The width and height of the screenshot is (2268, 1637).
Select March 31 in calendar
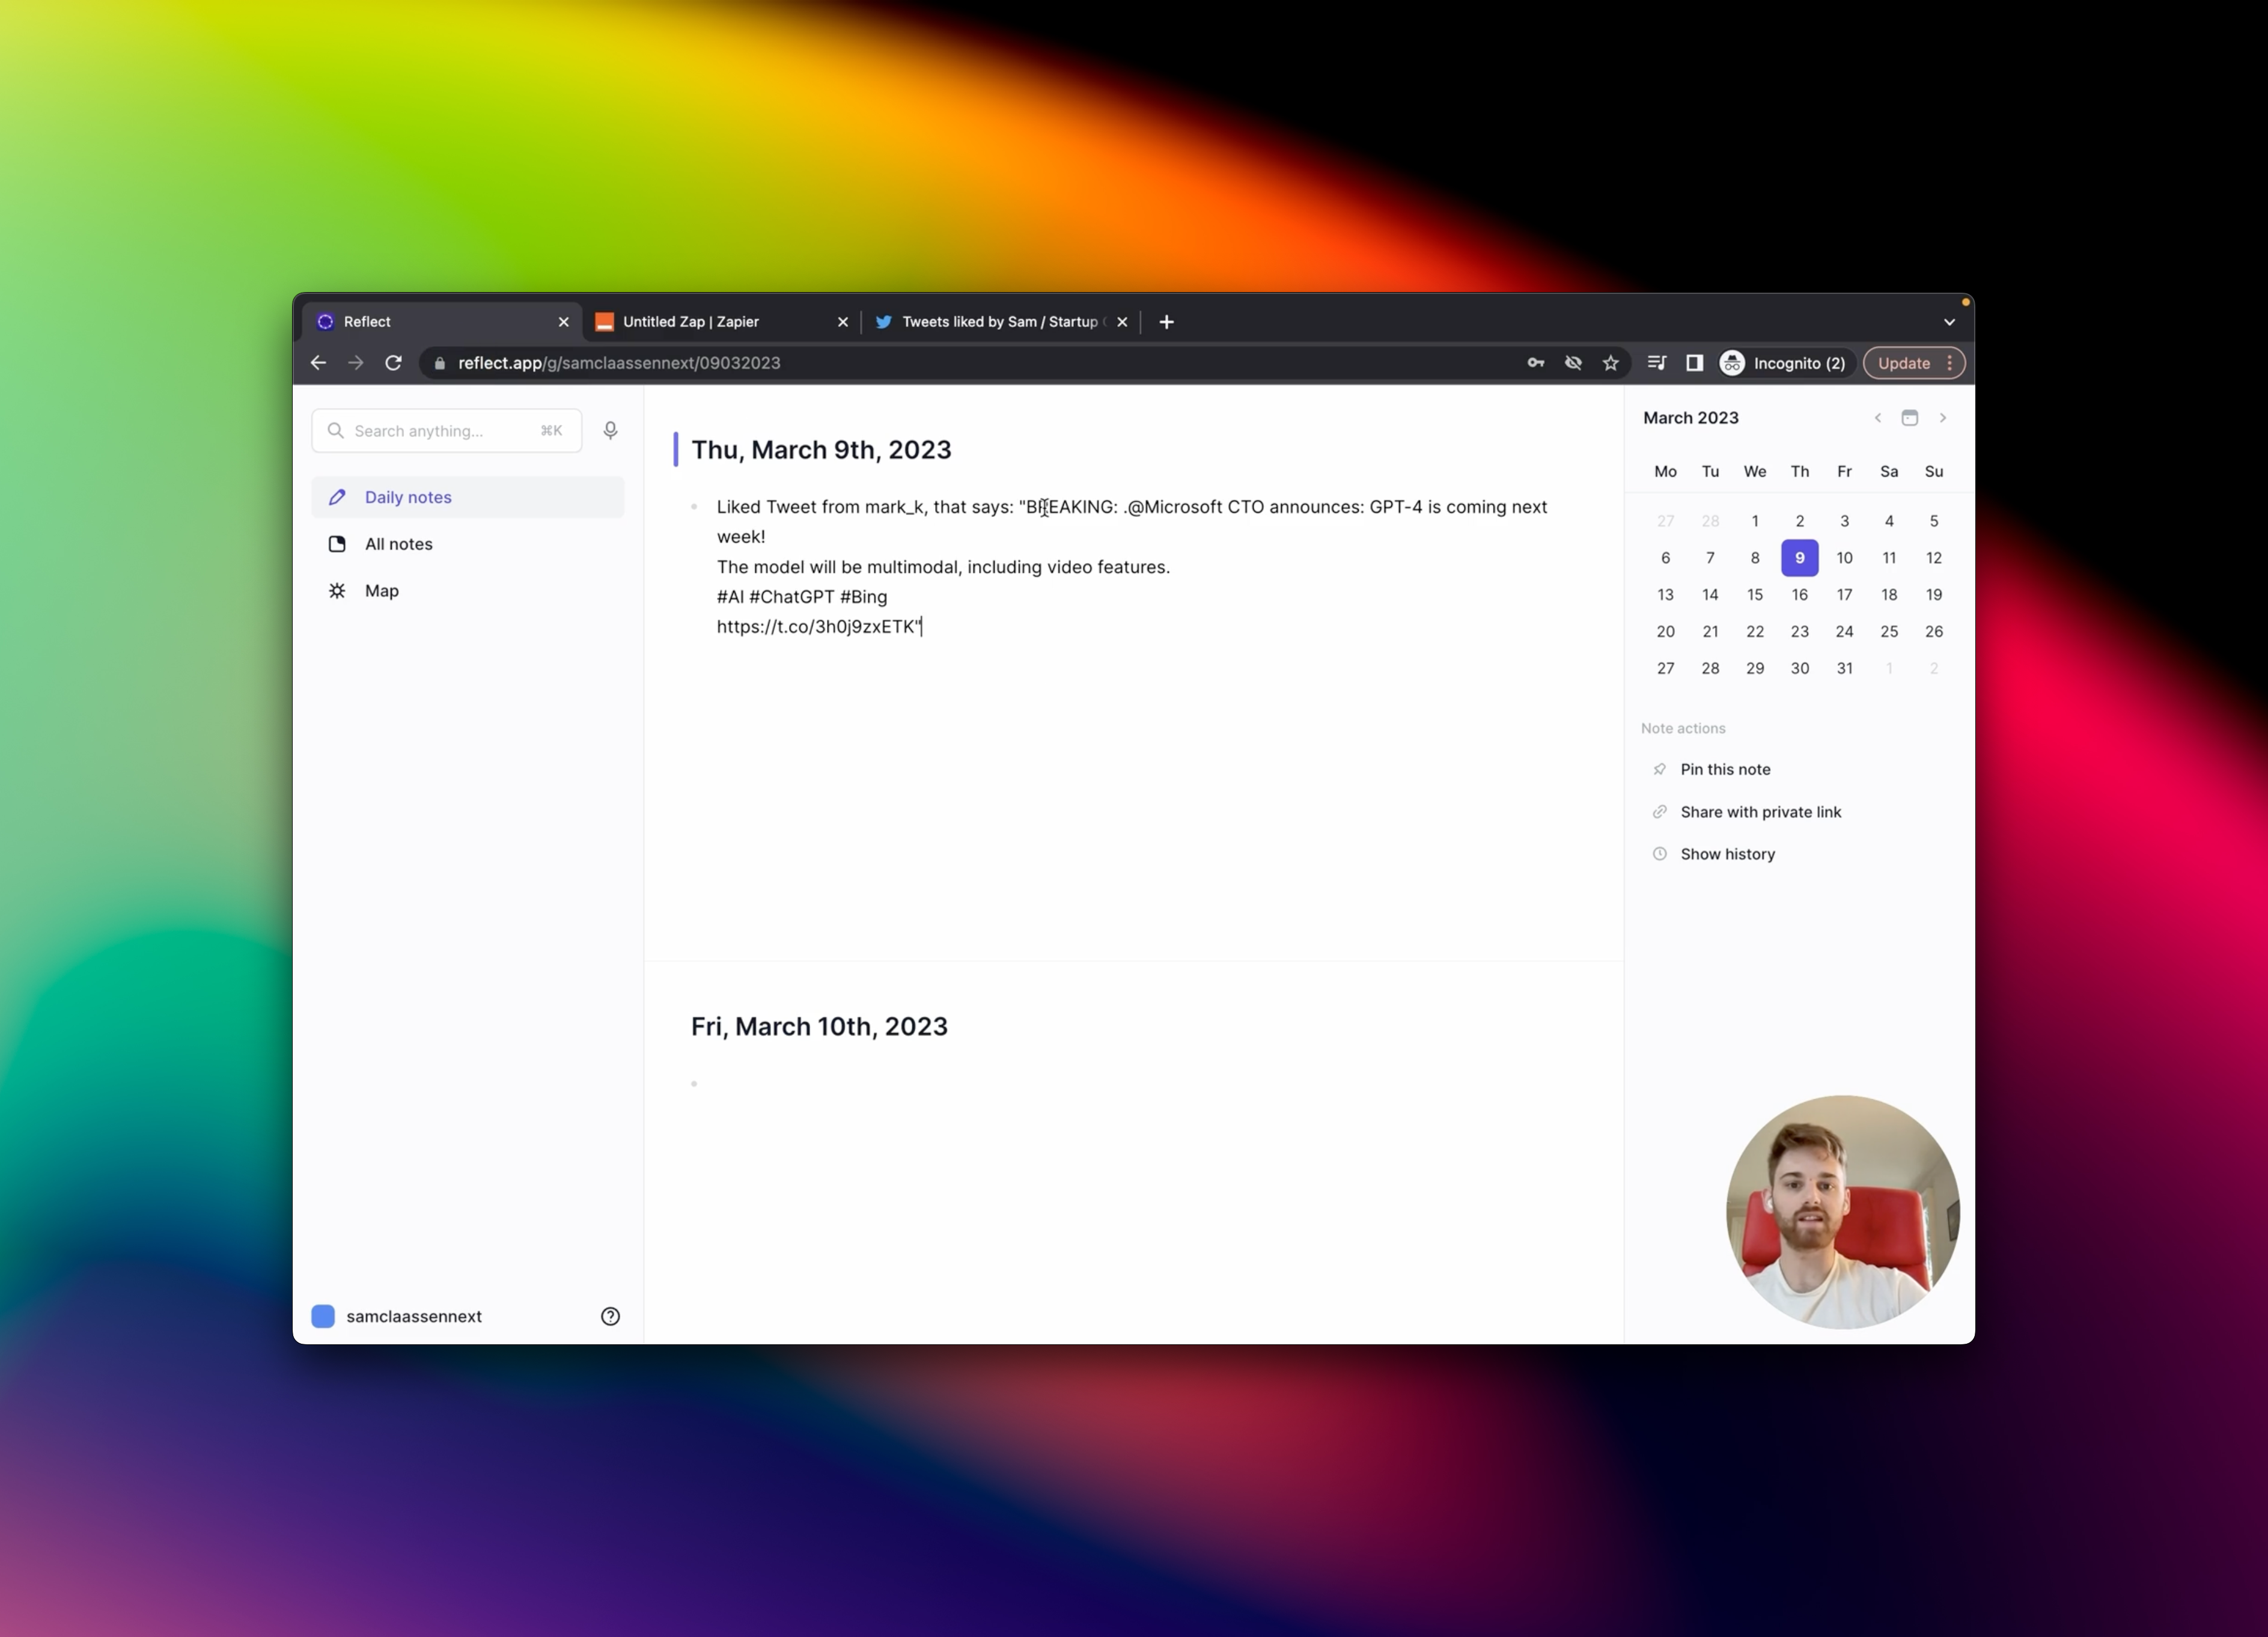1844,668
